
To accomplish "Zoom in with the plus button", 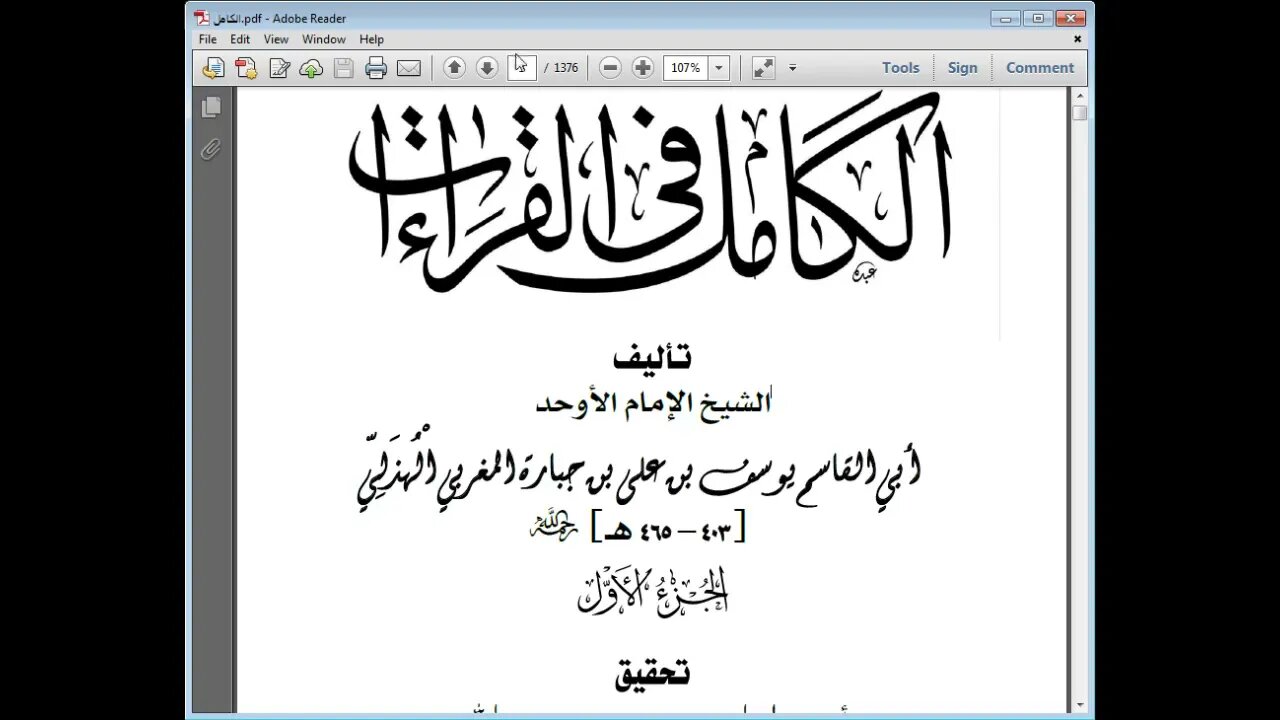I will click(643, 68).
